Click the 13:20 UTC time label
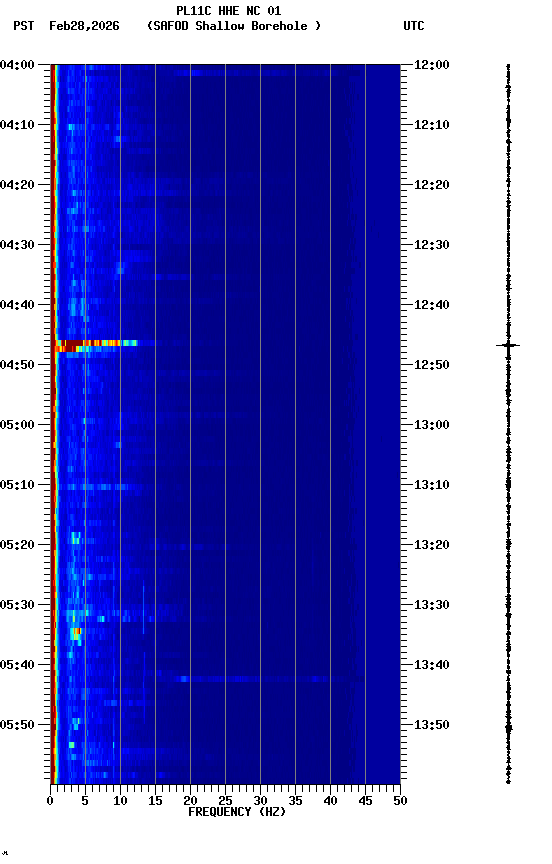This screenshot has height=864, width=552. pyautogui.click(x=432, y=545)
